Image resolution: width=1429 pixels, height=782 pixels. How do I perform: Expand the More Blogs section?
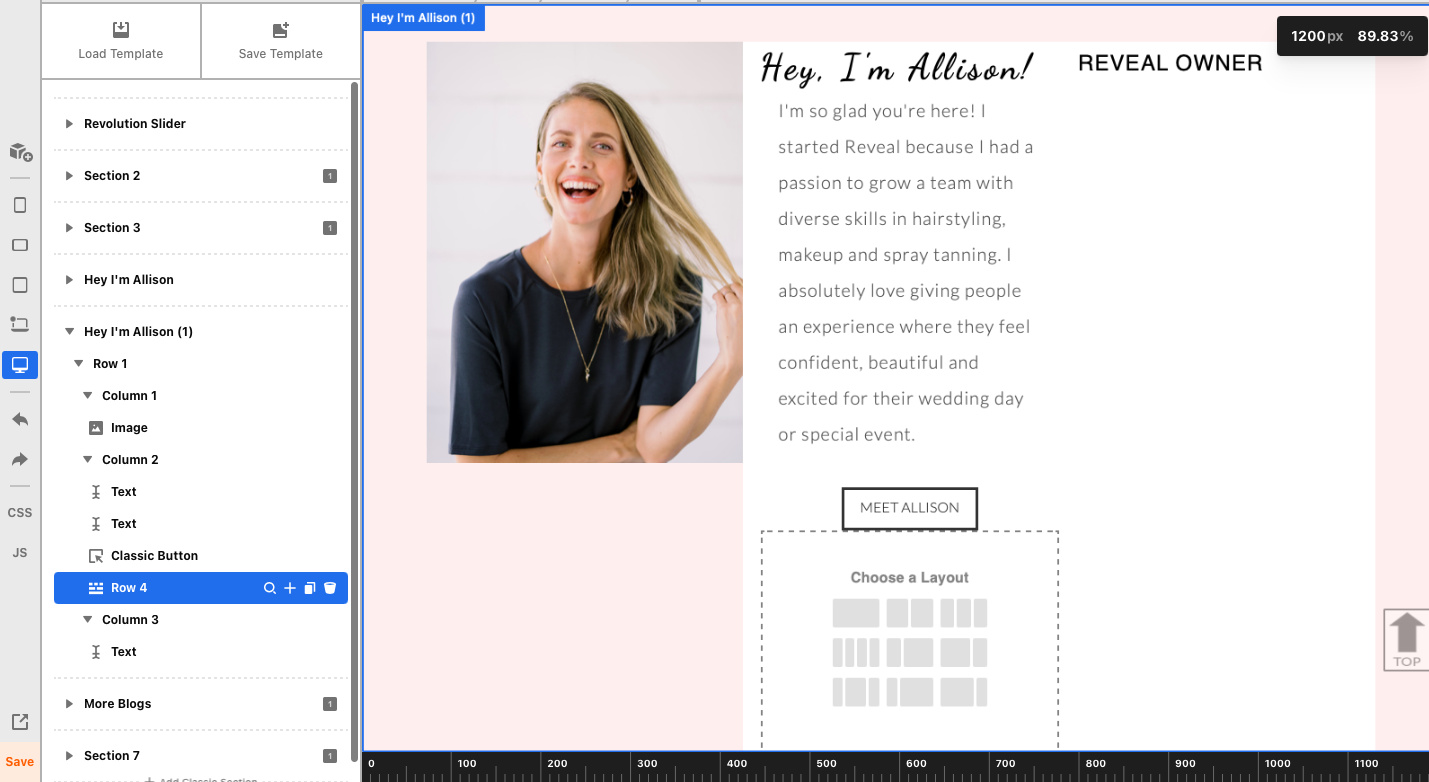click(69, 704)
